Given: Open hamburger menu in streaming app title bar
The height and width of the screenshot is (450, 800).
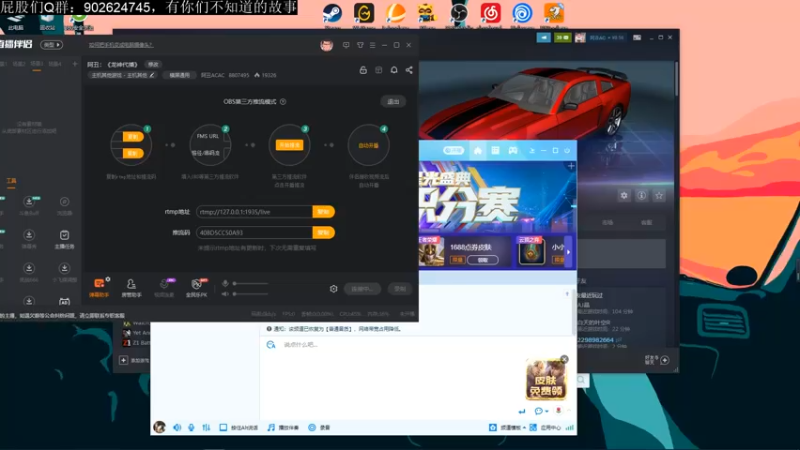Looking at the screenshot, I should coord(372,45).
